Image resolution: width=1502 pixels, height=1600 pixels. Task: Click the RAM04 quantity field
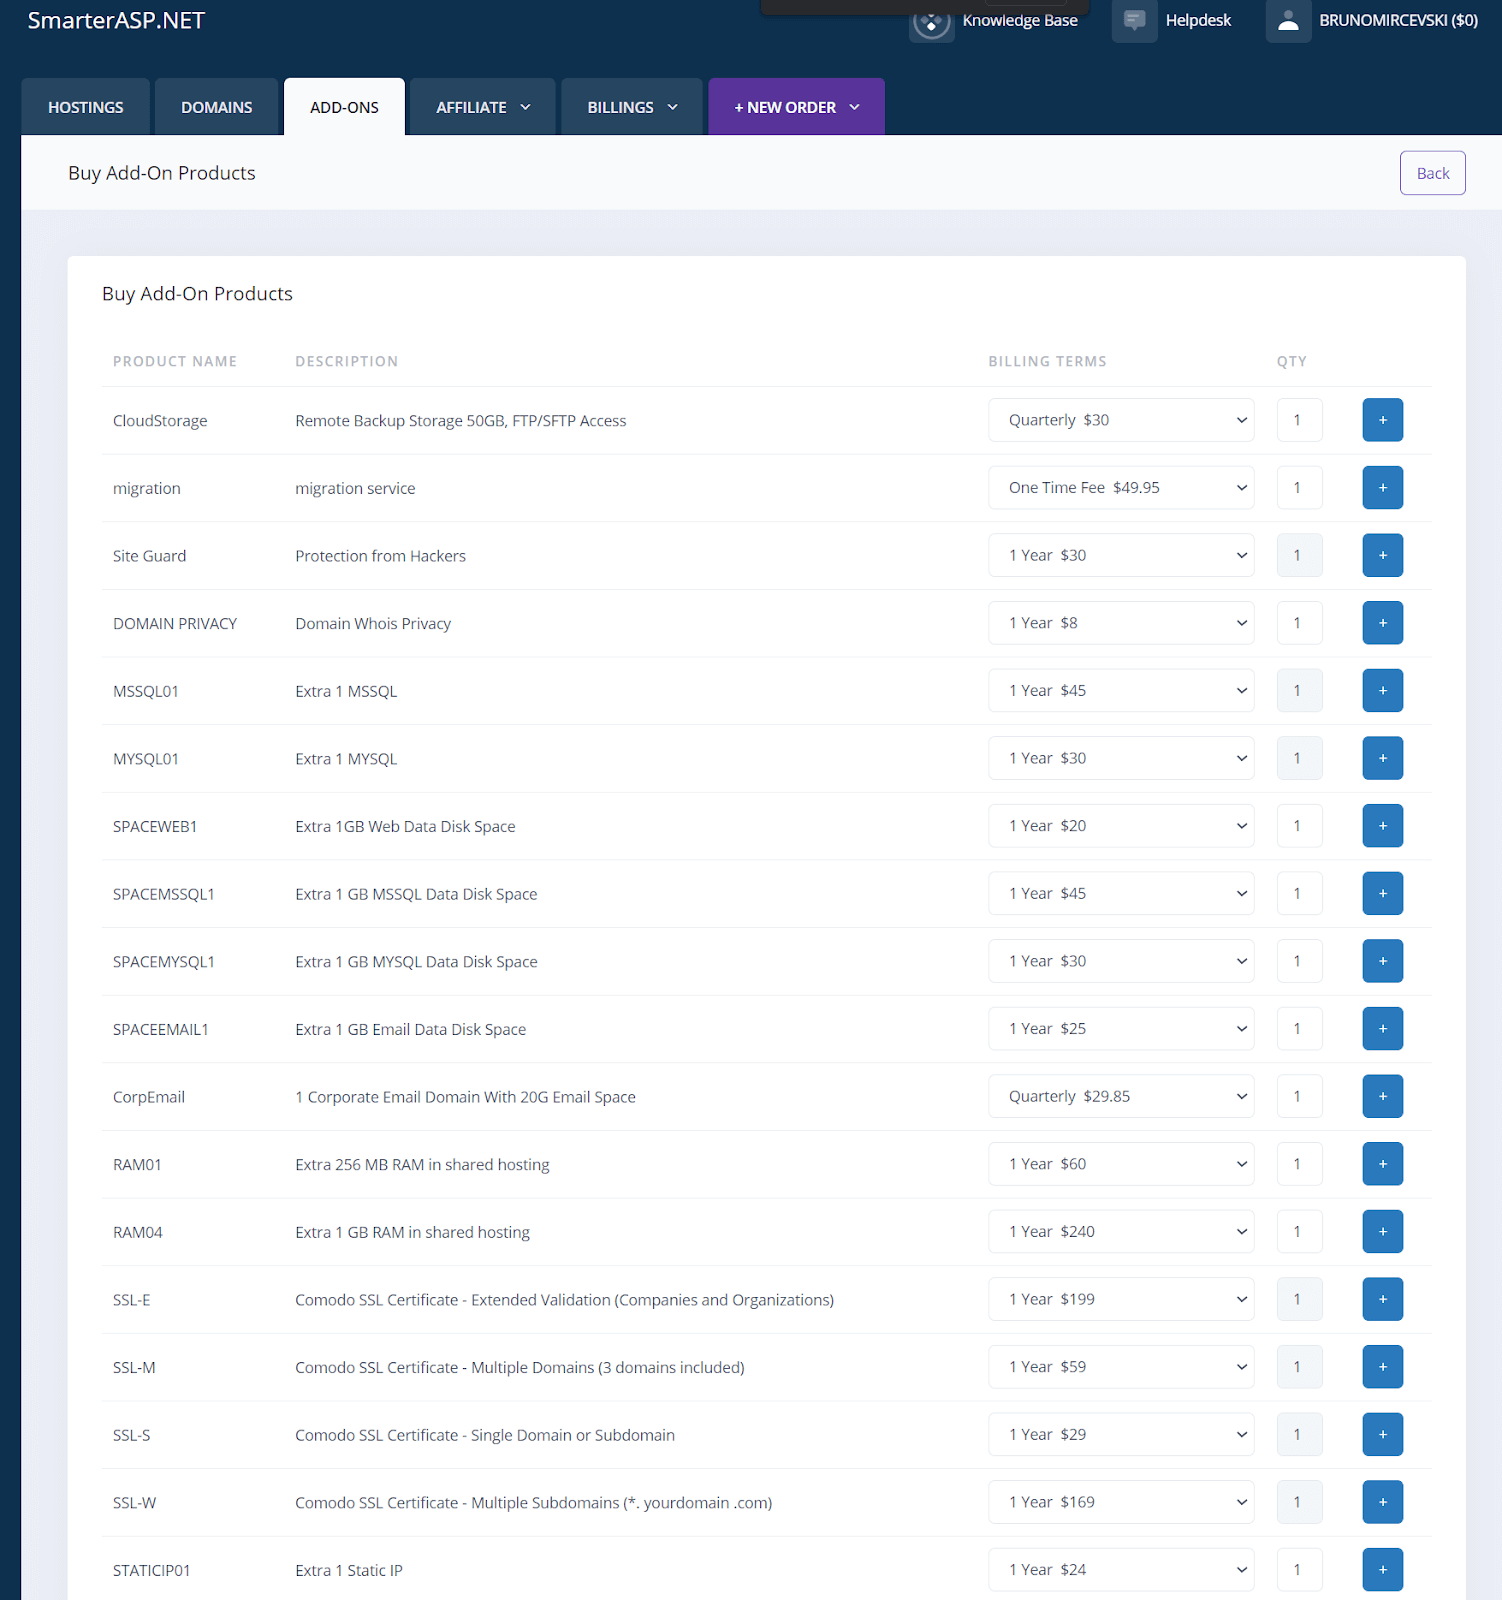[1299, 1232]
